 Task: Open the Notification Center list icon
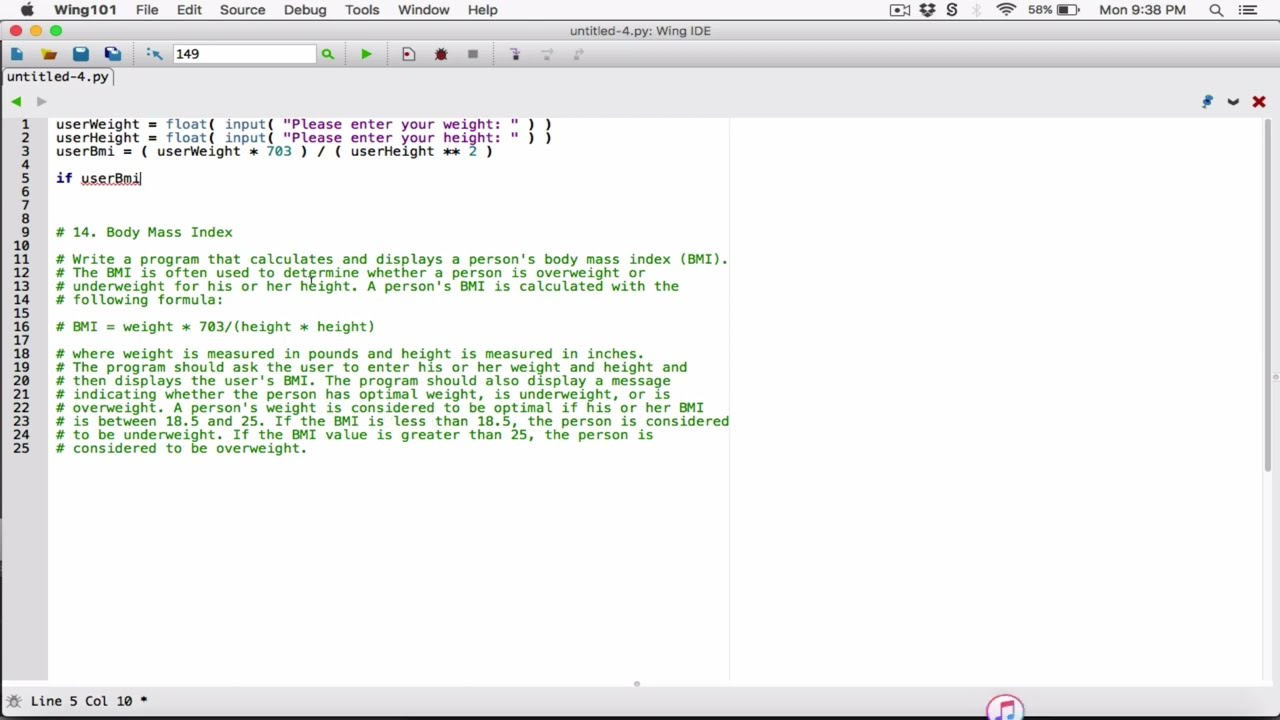point(1250,10)
